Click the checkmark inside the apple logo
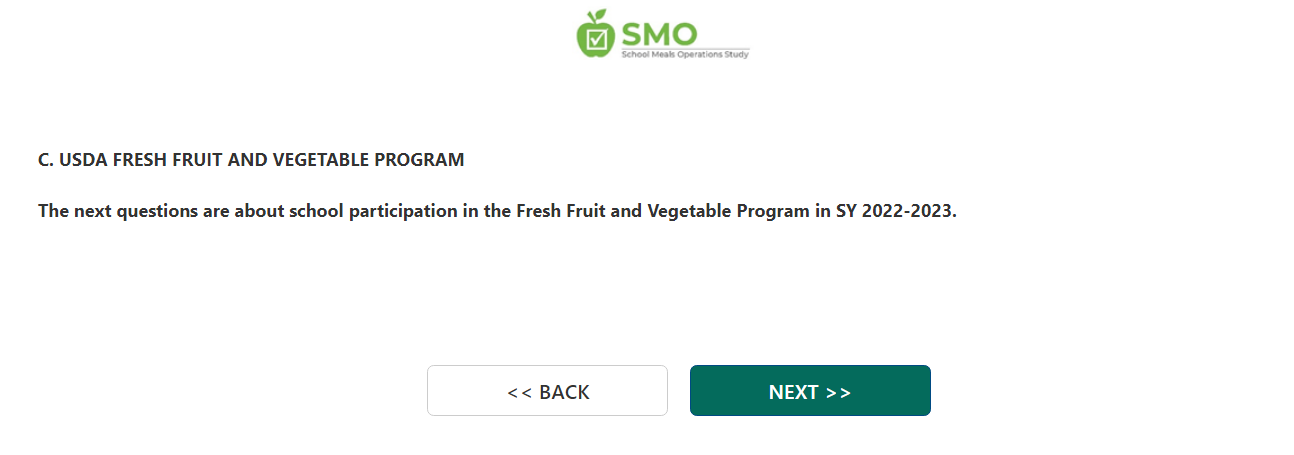Screen dimensions: 1294x455 pos(597,39)
